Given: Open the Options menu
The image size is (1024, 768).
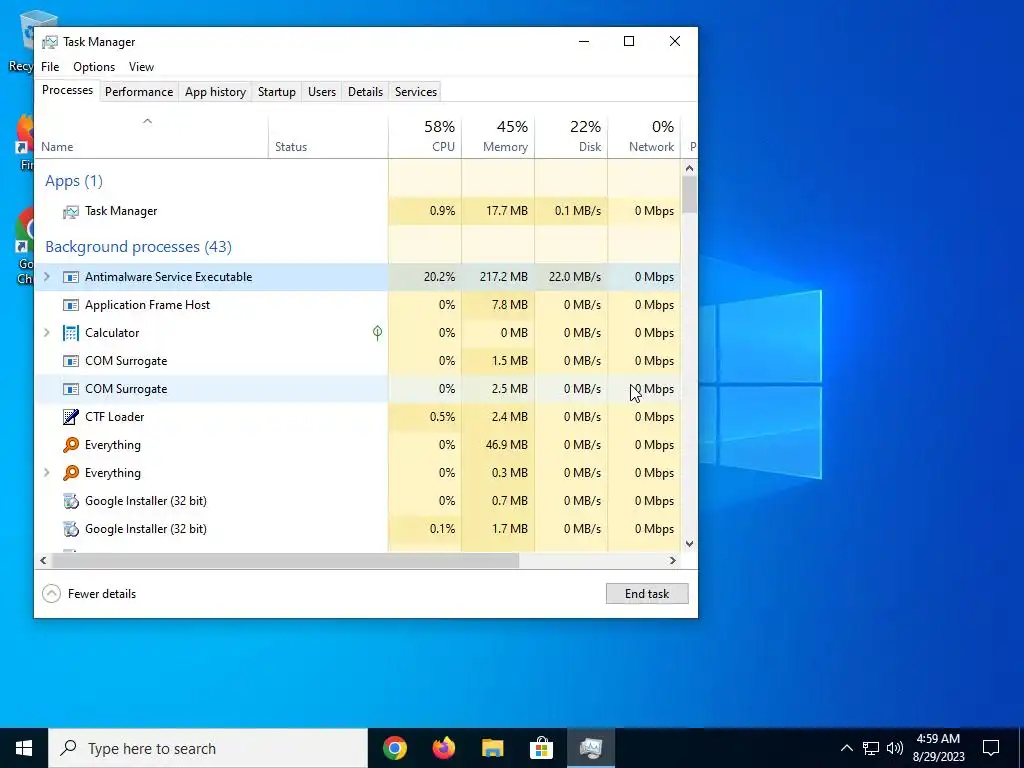Looking at the screenshot, I should [94, 67].
